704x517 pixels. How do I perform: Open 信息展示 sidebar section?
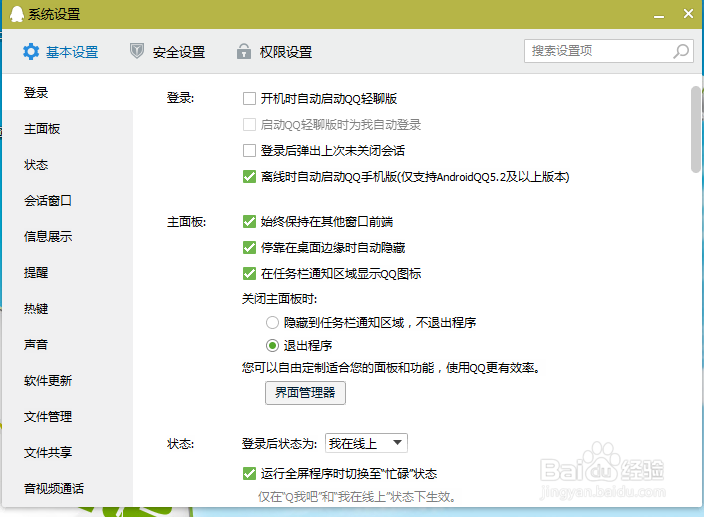(68, 237)
